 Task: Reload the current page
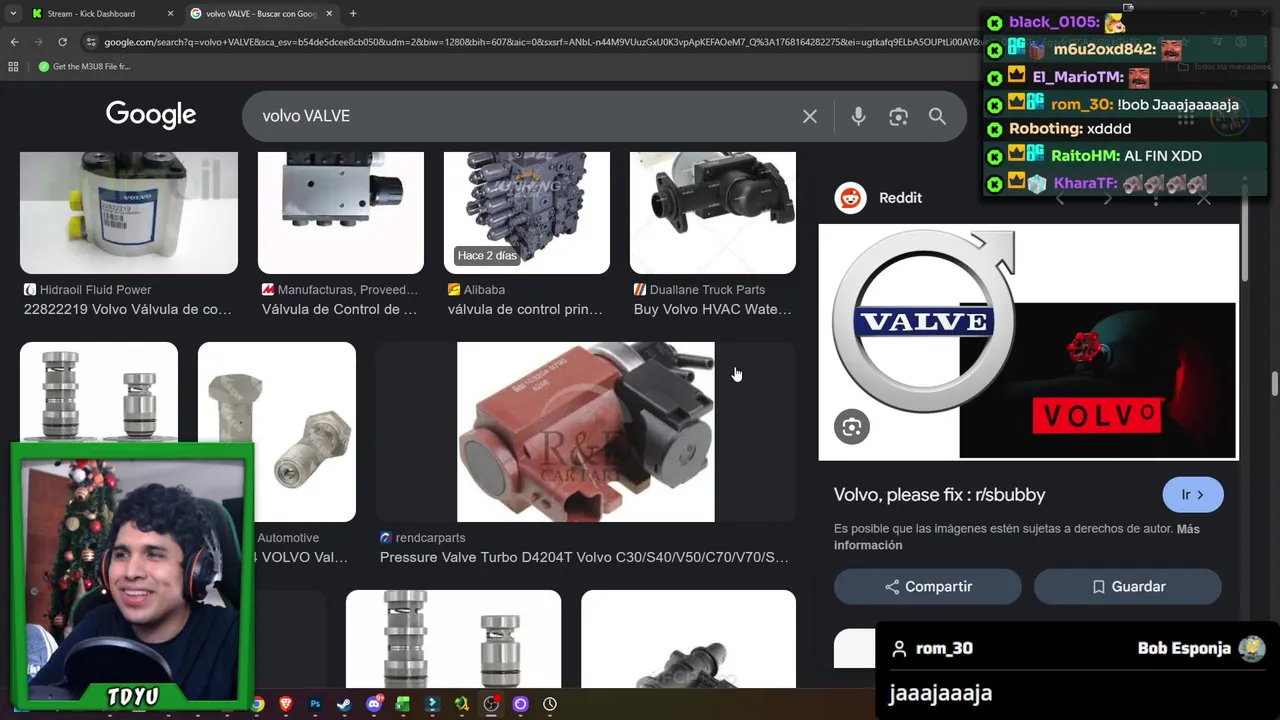pos(62,42)
